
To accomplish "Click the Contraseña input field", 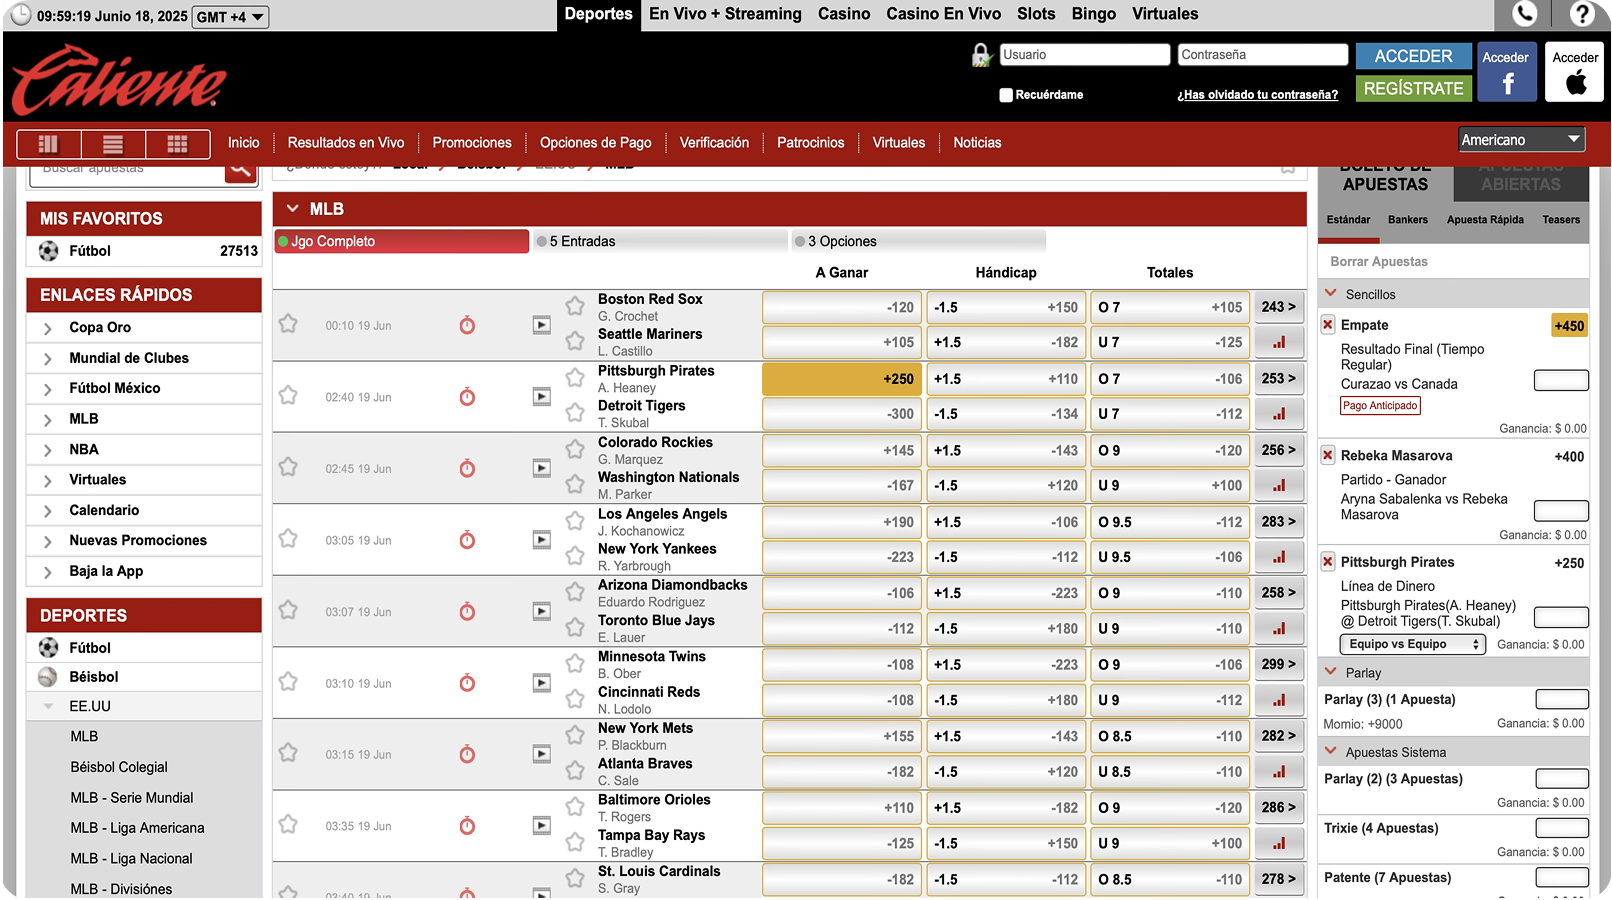I will (x=1262, y=55).
